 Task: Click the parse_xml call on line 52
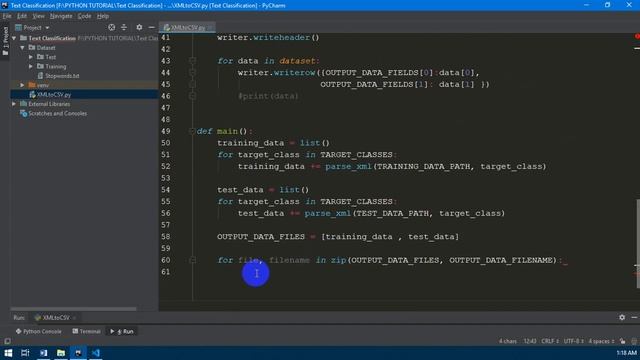point(348,167)
